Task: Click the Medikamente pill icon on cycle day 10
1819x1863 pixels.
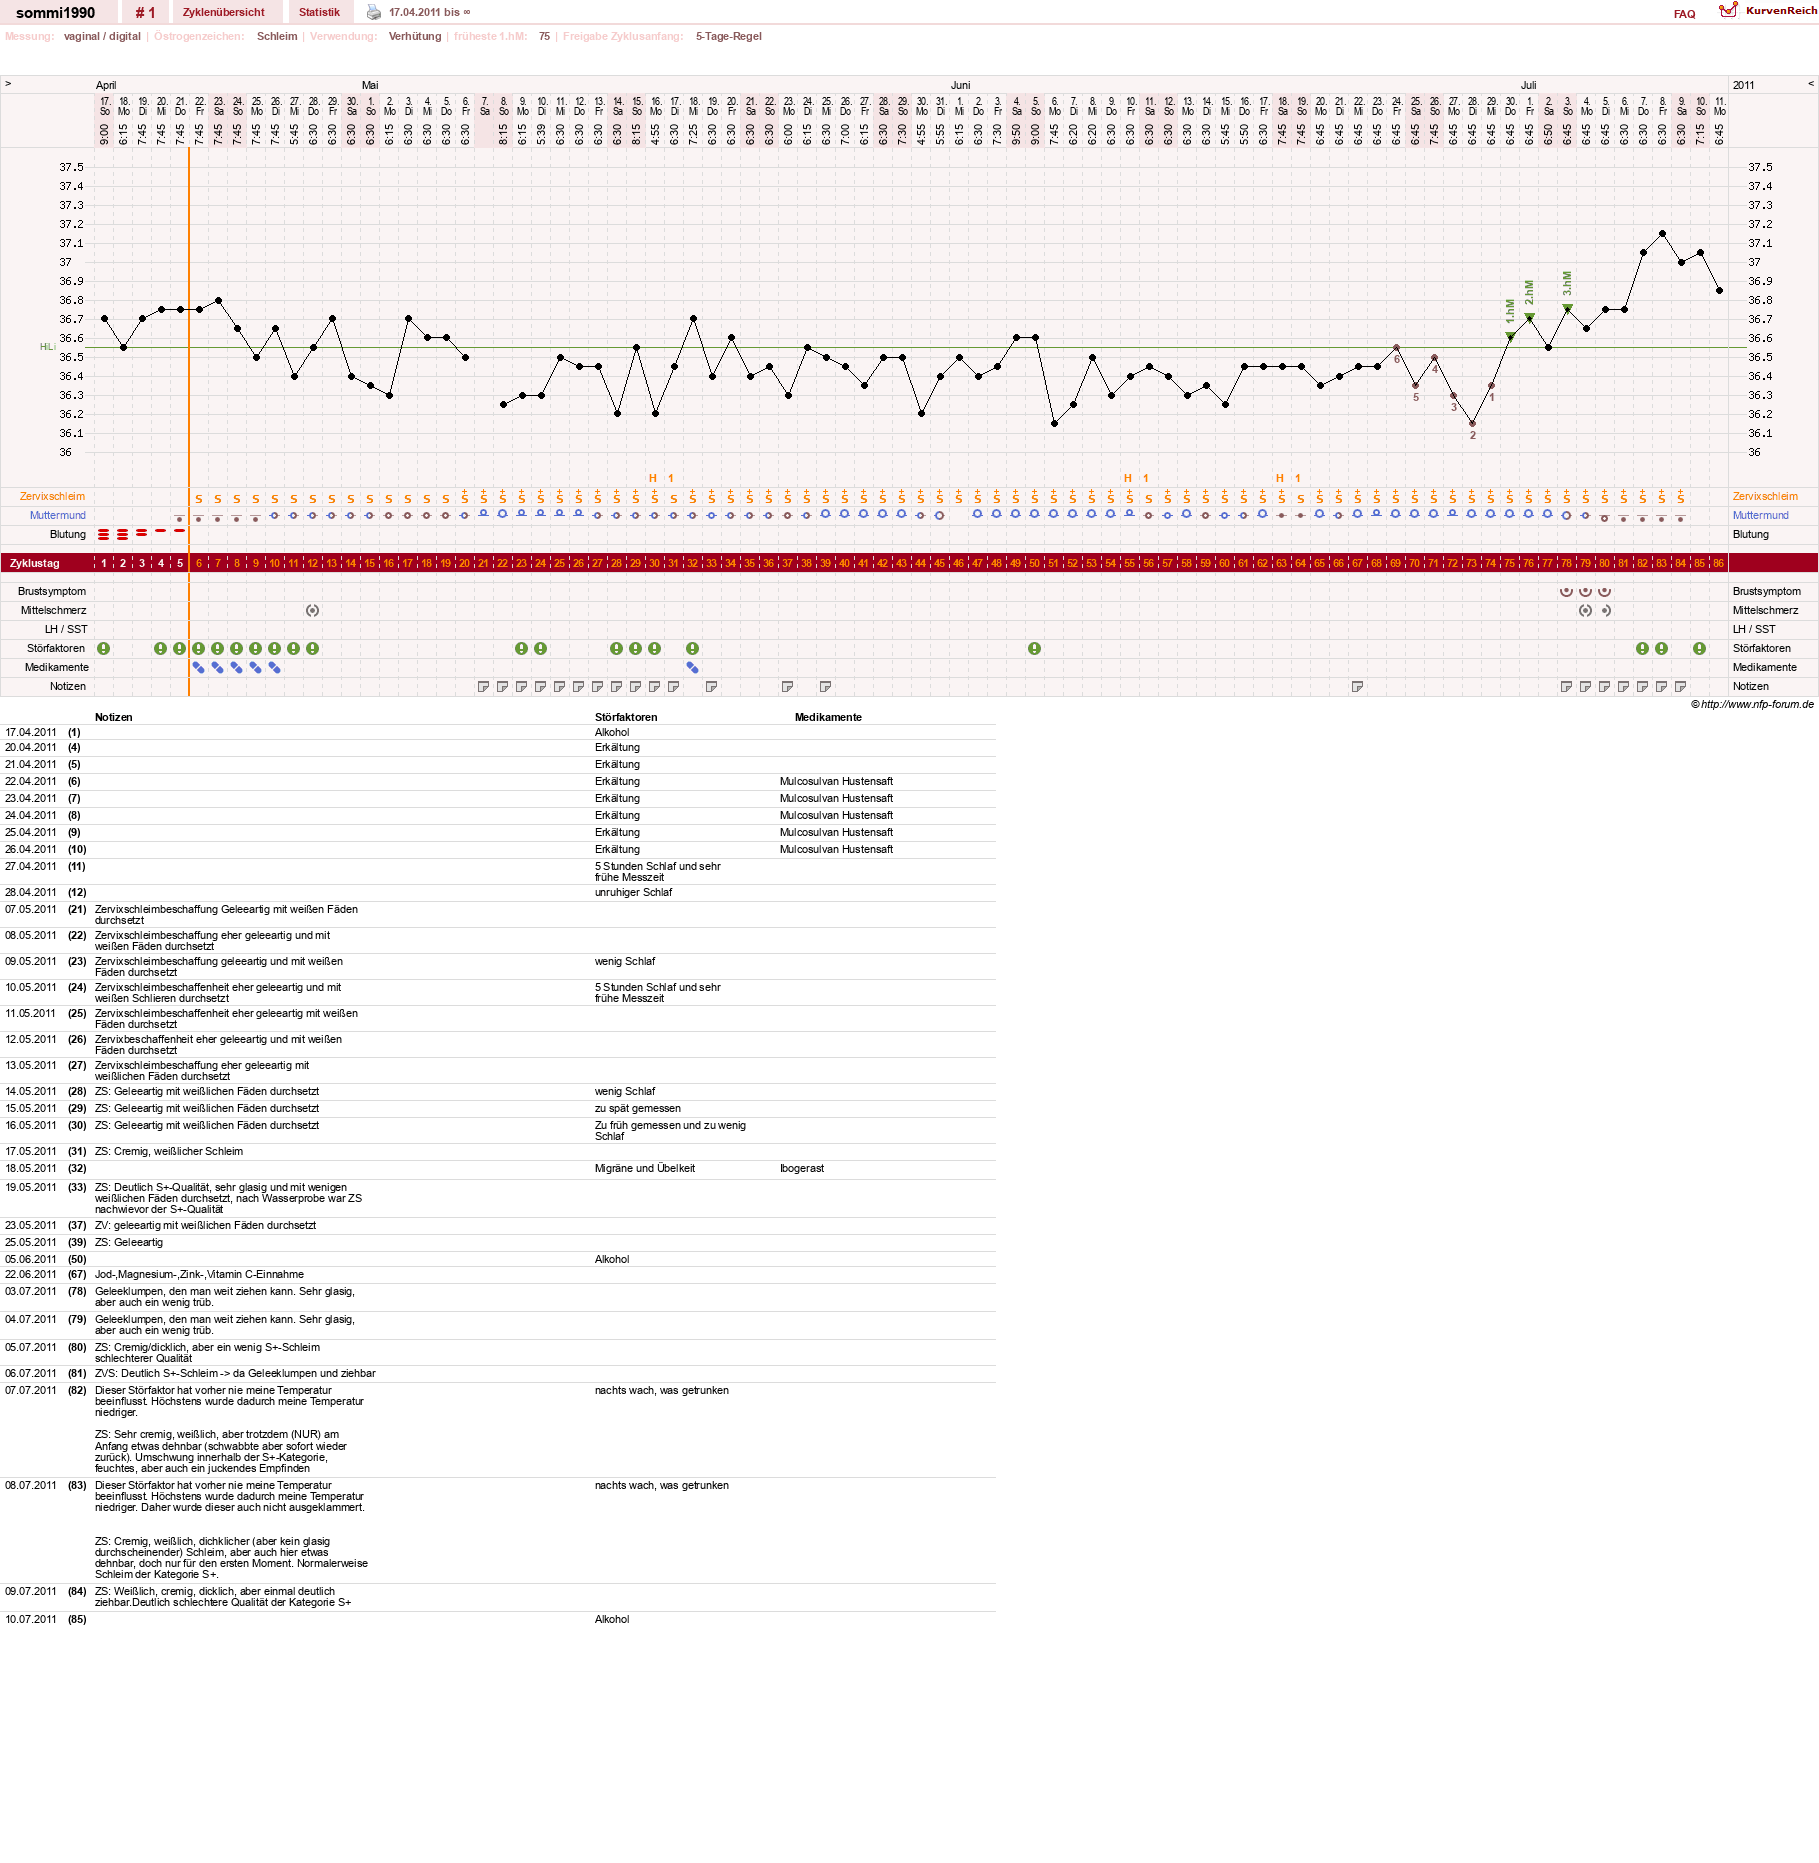Action: pyautogui.click(x=275, y=667)
